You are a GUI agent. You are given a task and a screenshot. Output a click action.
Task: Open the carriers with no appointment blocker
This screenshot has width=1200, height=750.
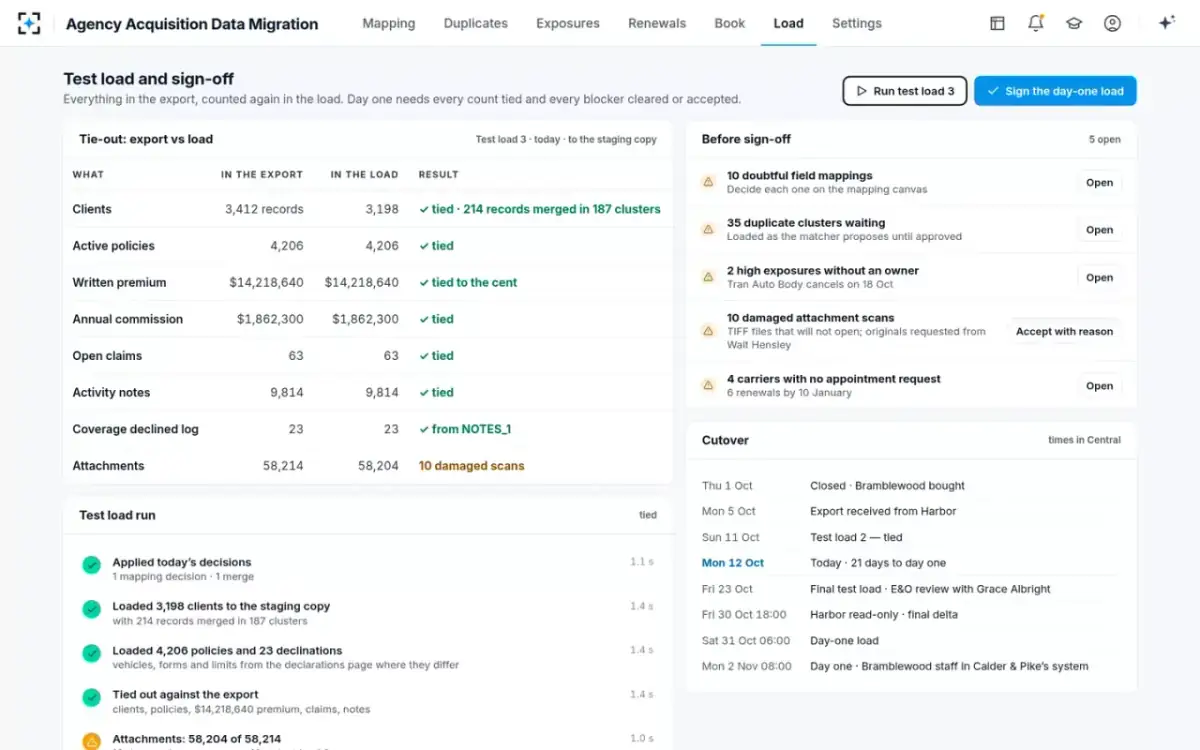pyautogui.click(x=1099, y=386)
